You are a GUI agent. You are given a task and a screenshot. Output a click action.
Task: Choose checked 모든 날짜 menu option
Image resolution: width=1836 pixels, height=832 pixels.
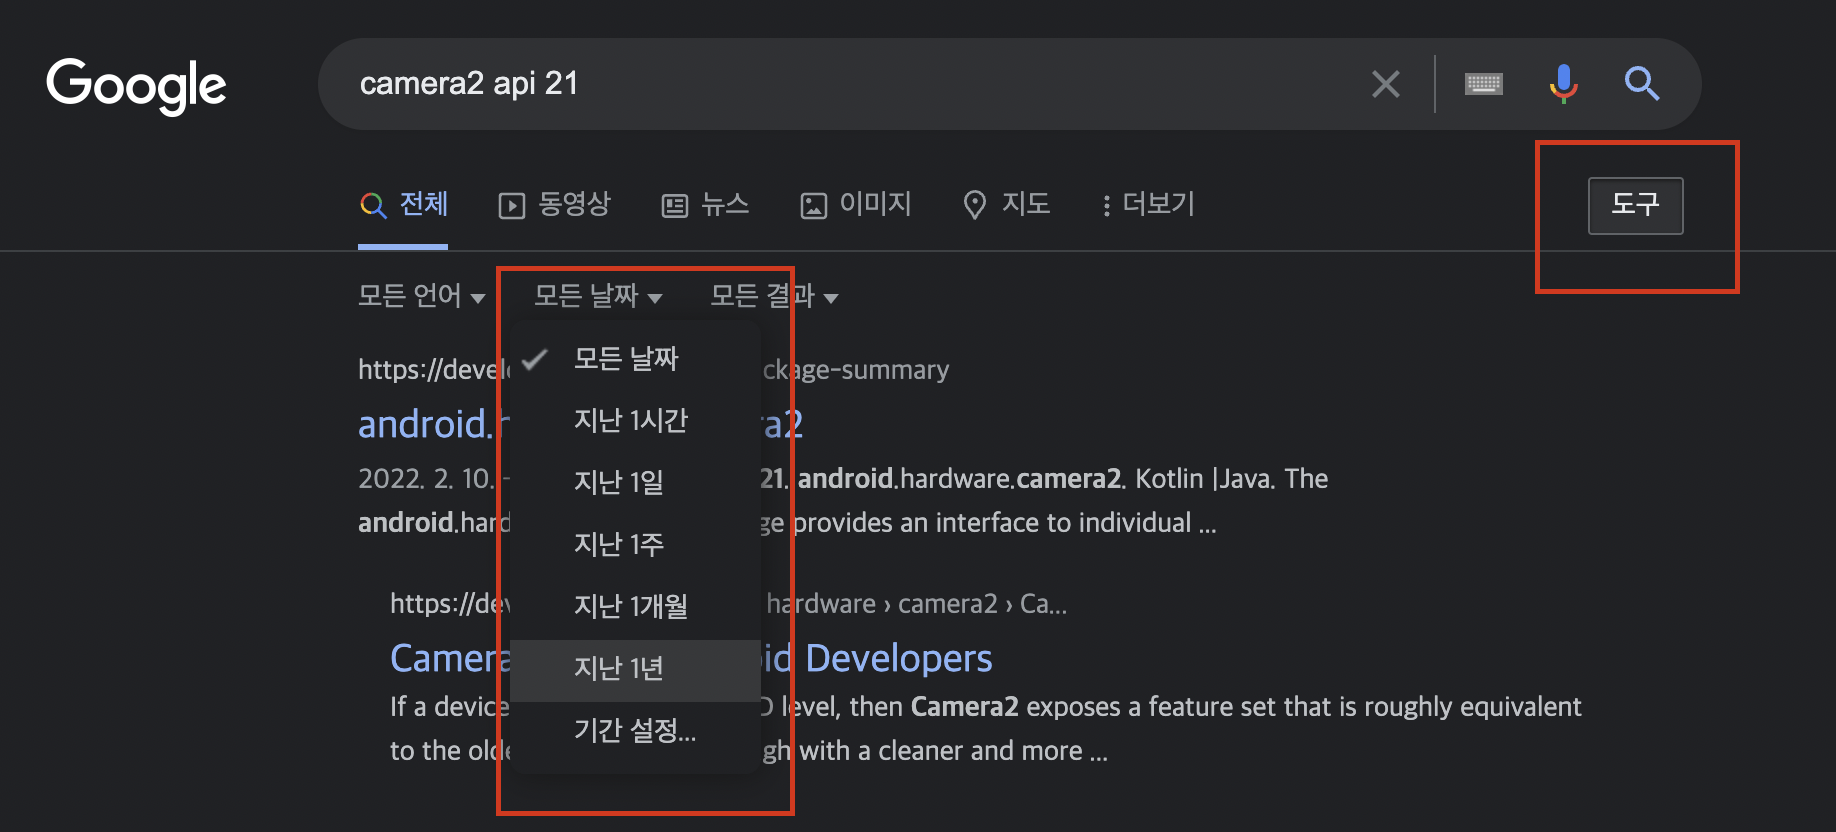(x=635, y=358)
